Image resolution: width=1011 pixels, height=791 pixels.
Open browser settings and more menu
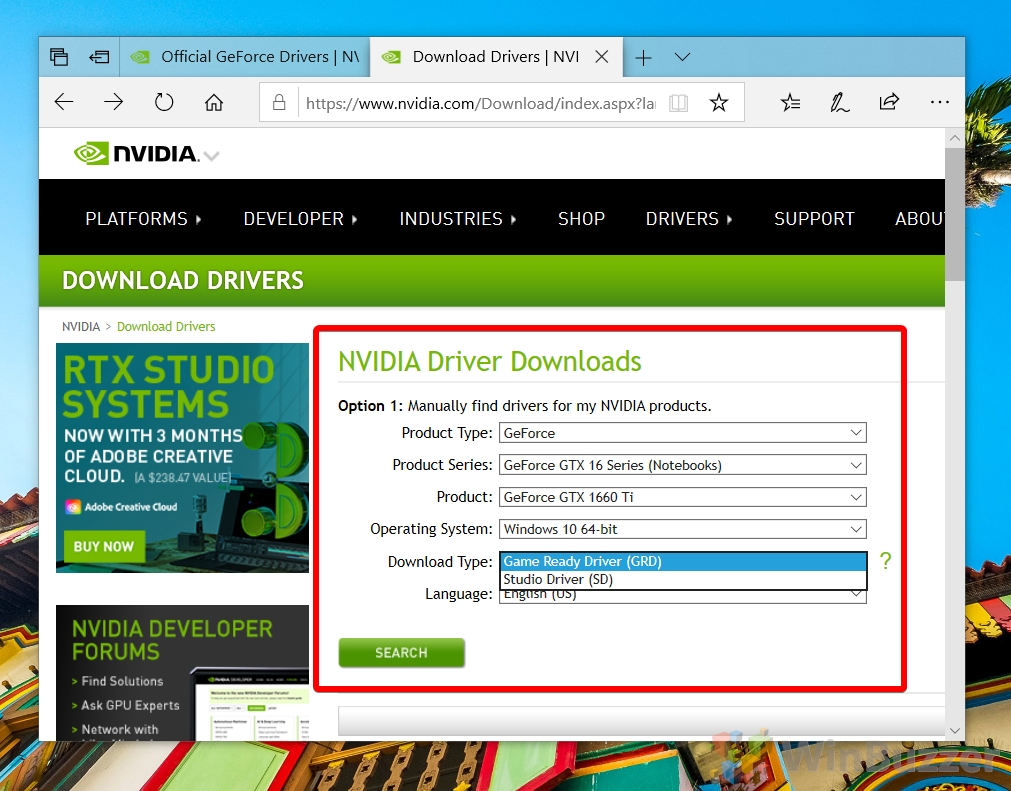click(x=939, y=102)
